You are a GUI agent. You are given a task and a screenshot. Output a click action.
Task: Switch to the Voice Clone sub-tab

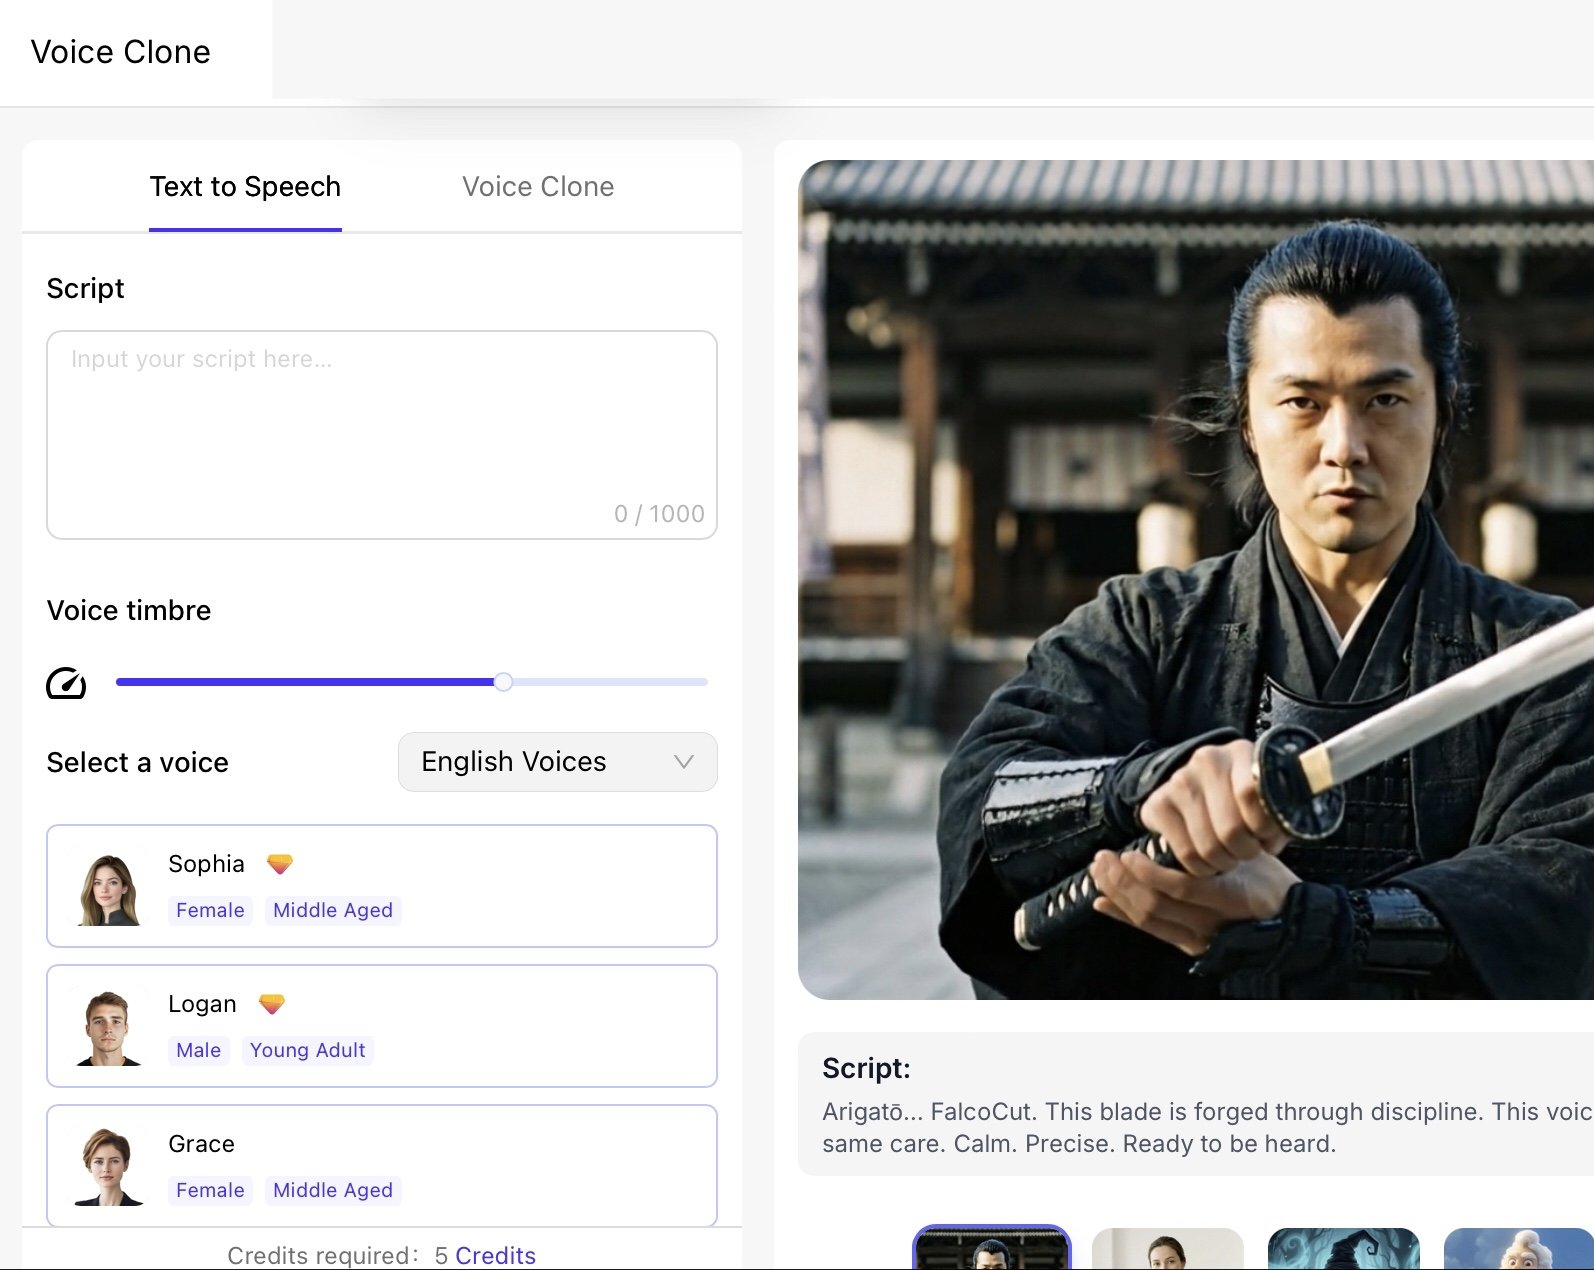pyautogui.click(x=538, y=187)
